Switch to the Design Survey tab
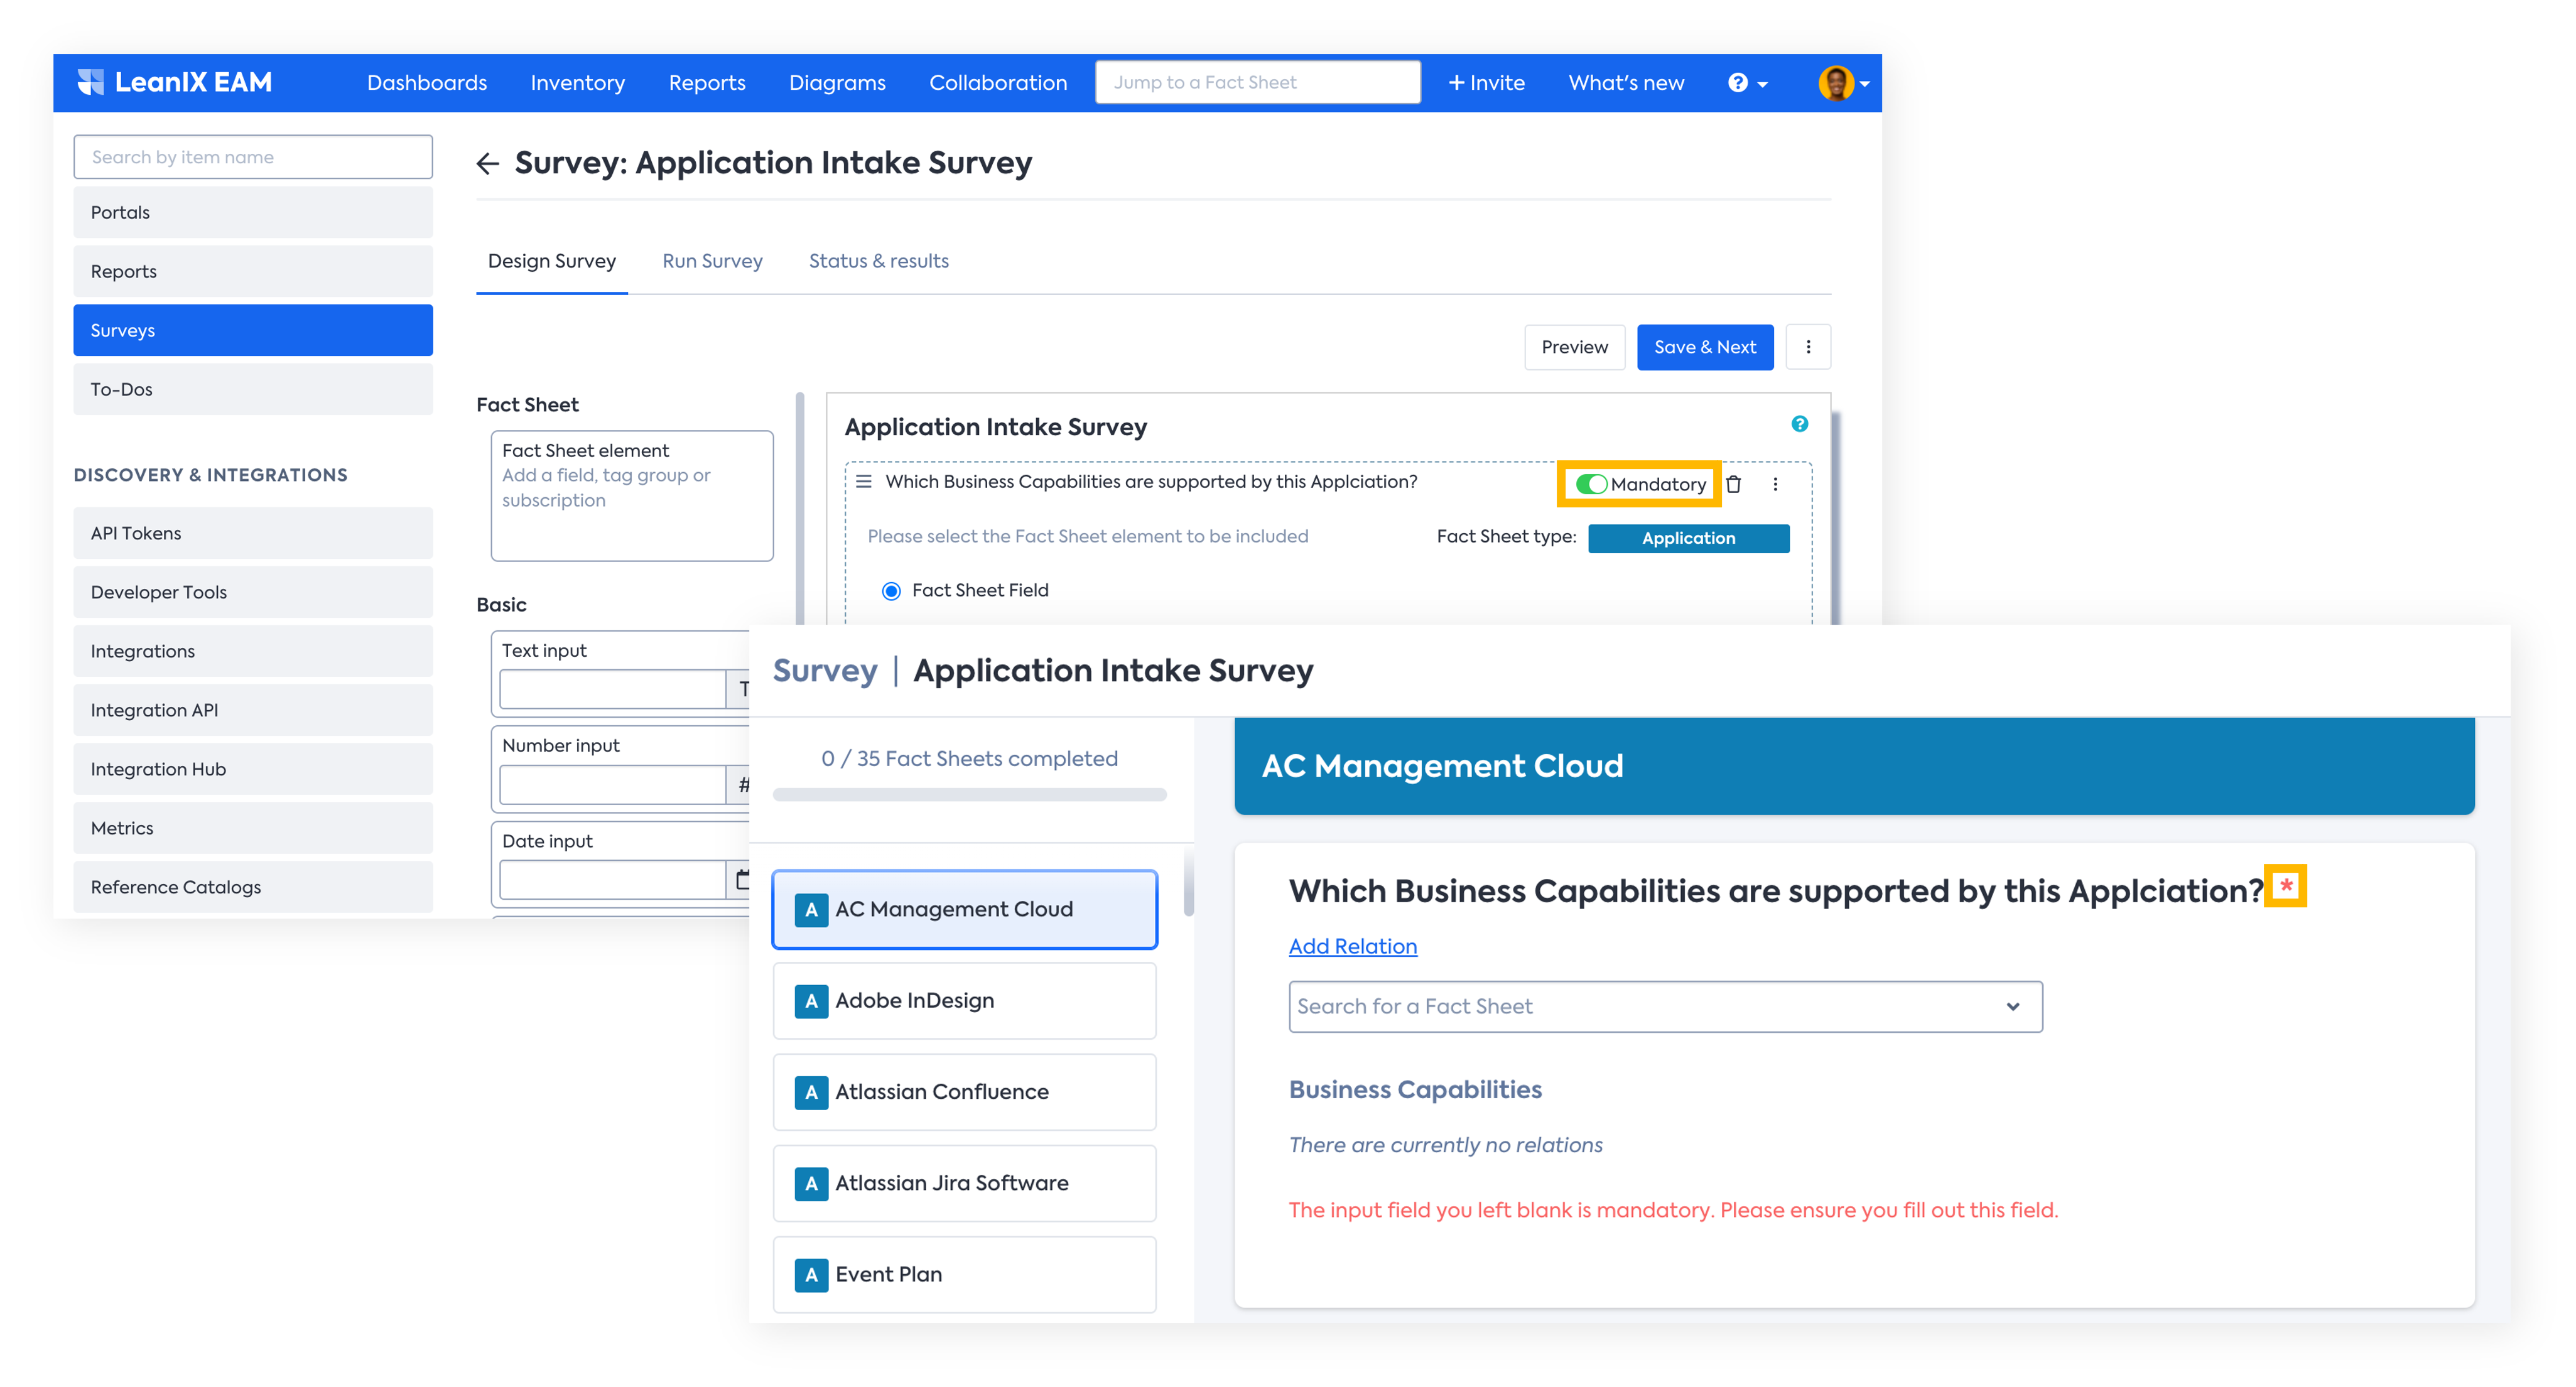The image size is (2576, 1387). coord(552,262)
